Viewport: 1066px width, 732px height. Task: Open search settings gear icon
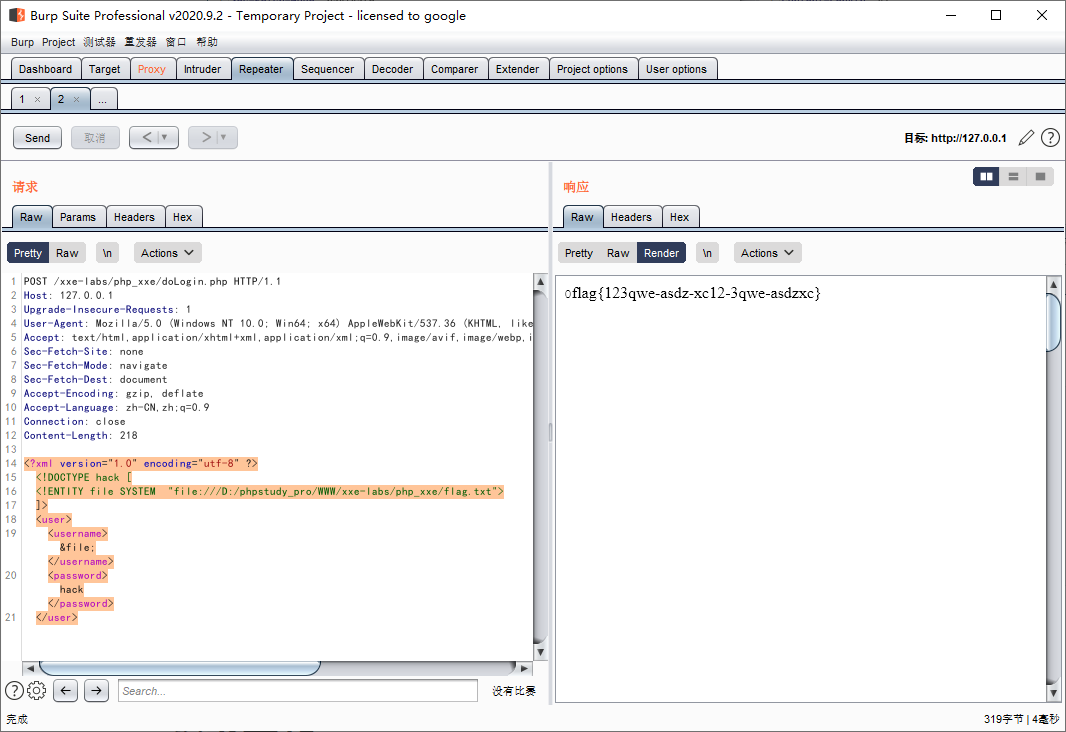(x=37, y=691)
